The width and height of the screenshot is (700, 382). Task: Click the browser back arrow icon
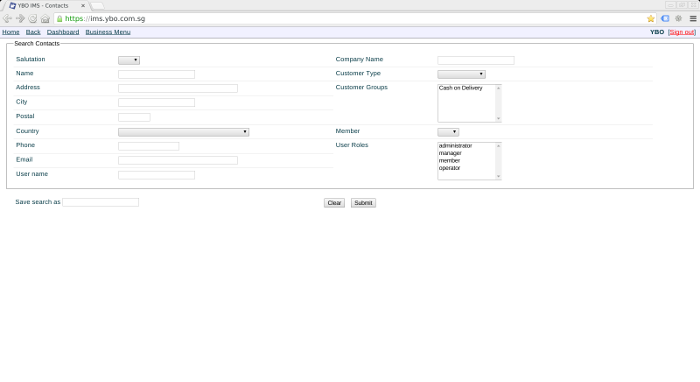coord(8,19)
